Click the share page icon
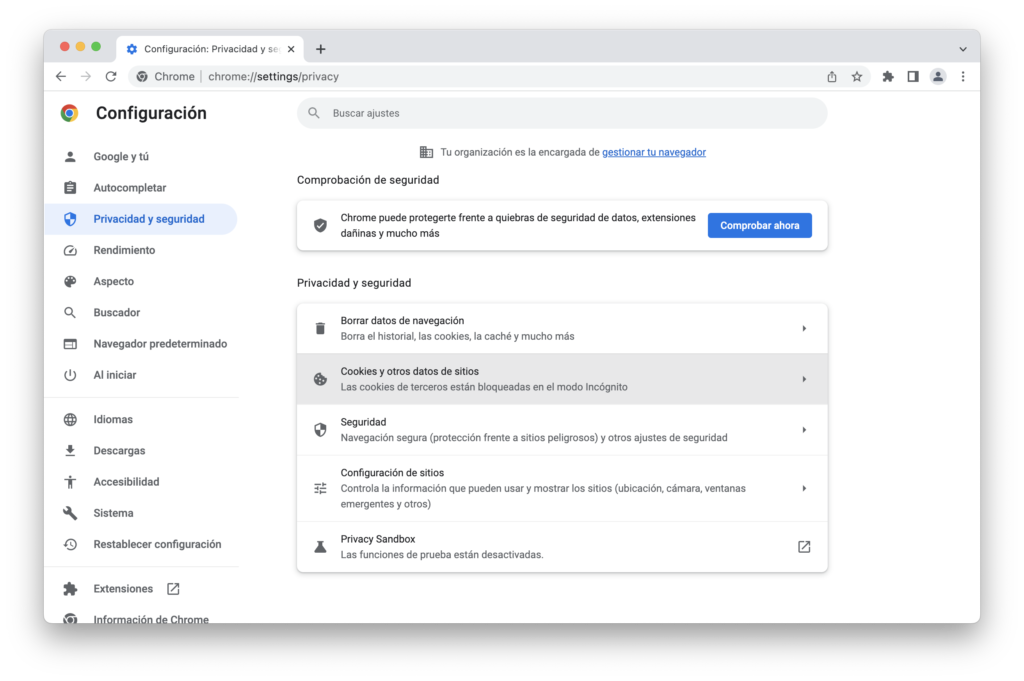This screenshot has width=1024, height=681. point(832,76)
